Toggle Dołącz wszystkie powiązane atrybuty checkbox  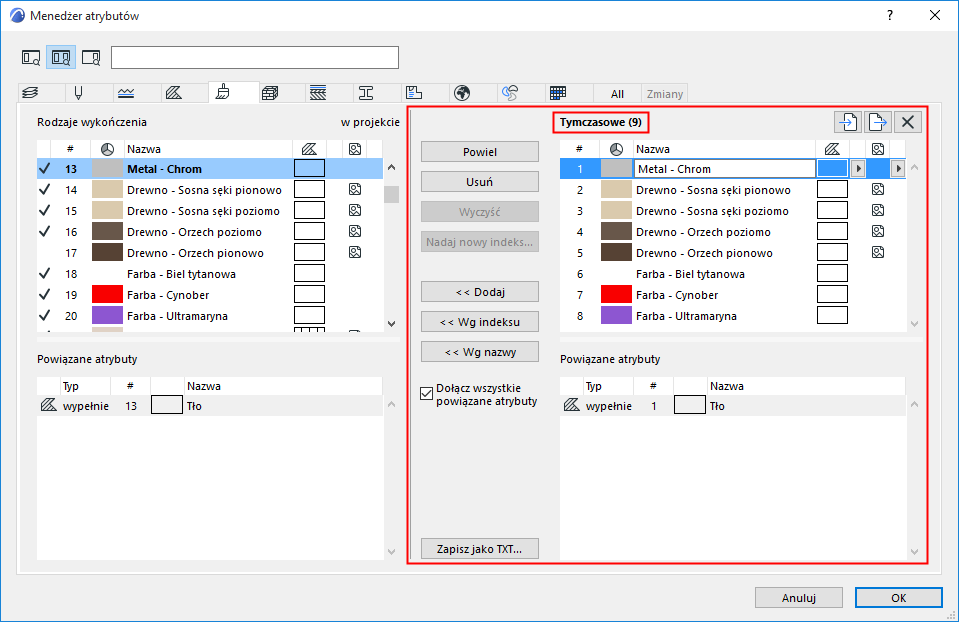coord(427,393)
